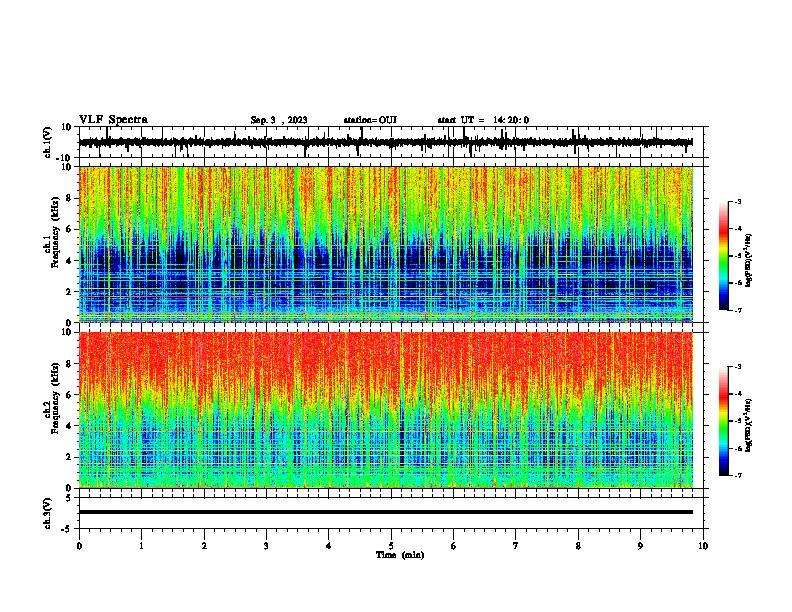Click the ch.1(V) black waveform trace

[x=386, y=142]
